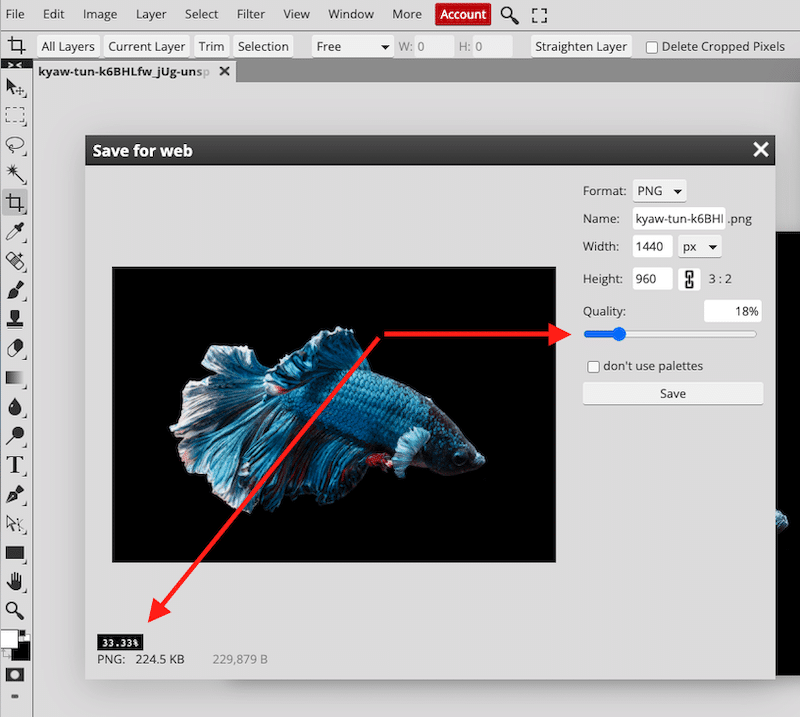Click the Quality percentage field 18%
This screenshot has width=800, height=717.
733,311
